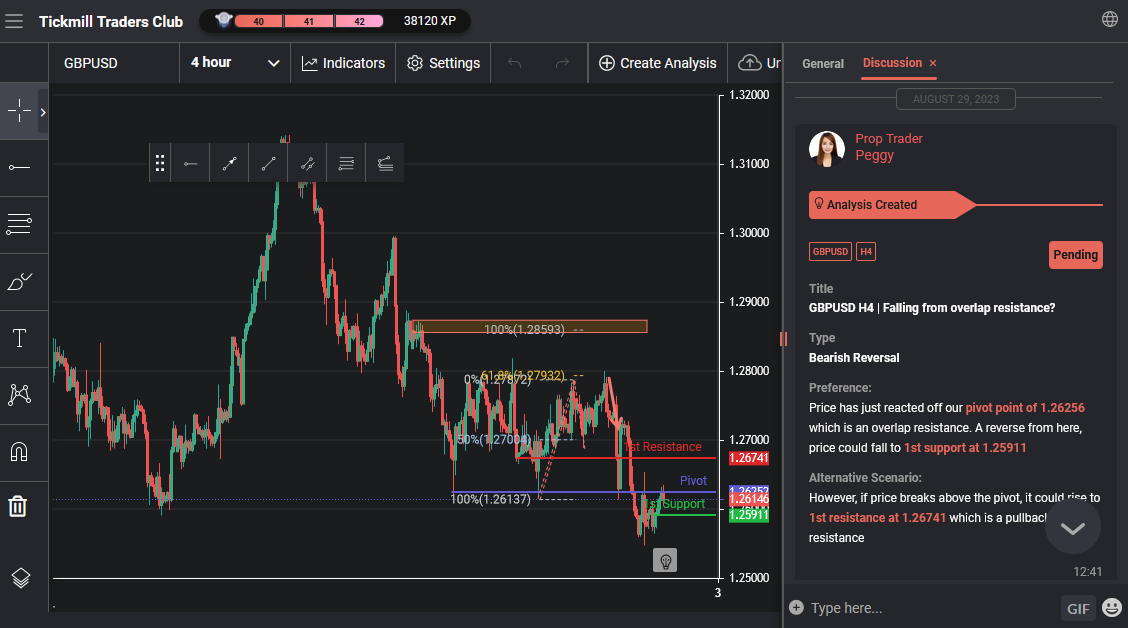This screenshot has width=1128, height=628.
Task: Click the AUGUST 29, 2023 date separator
Action: 955,99
